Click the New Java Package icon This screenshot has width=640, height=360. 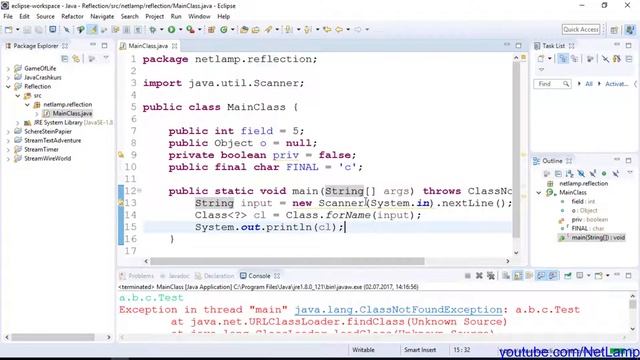click(211, 29)
